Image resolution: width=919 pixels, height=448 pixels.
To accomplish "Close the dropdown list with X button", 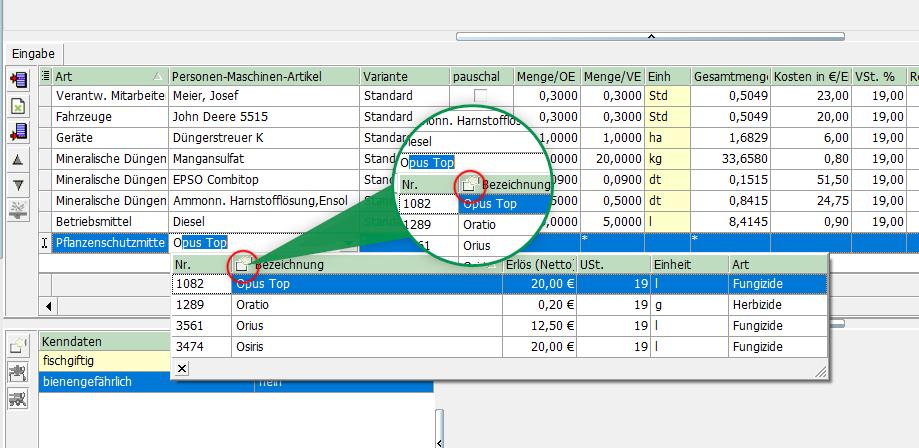I will click(182, 369).
